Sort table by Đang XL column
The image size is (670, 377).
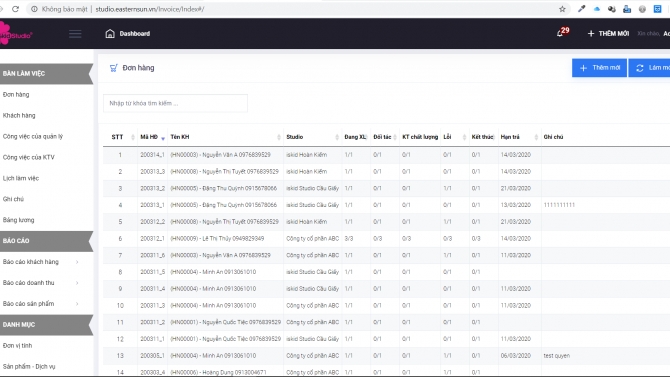(356, 137)
